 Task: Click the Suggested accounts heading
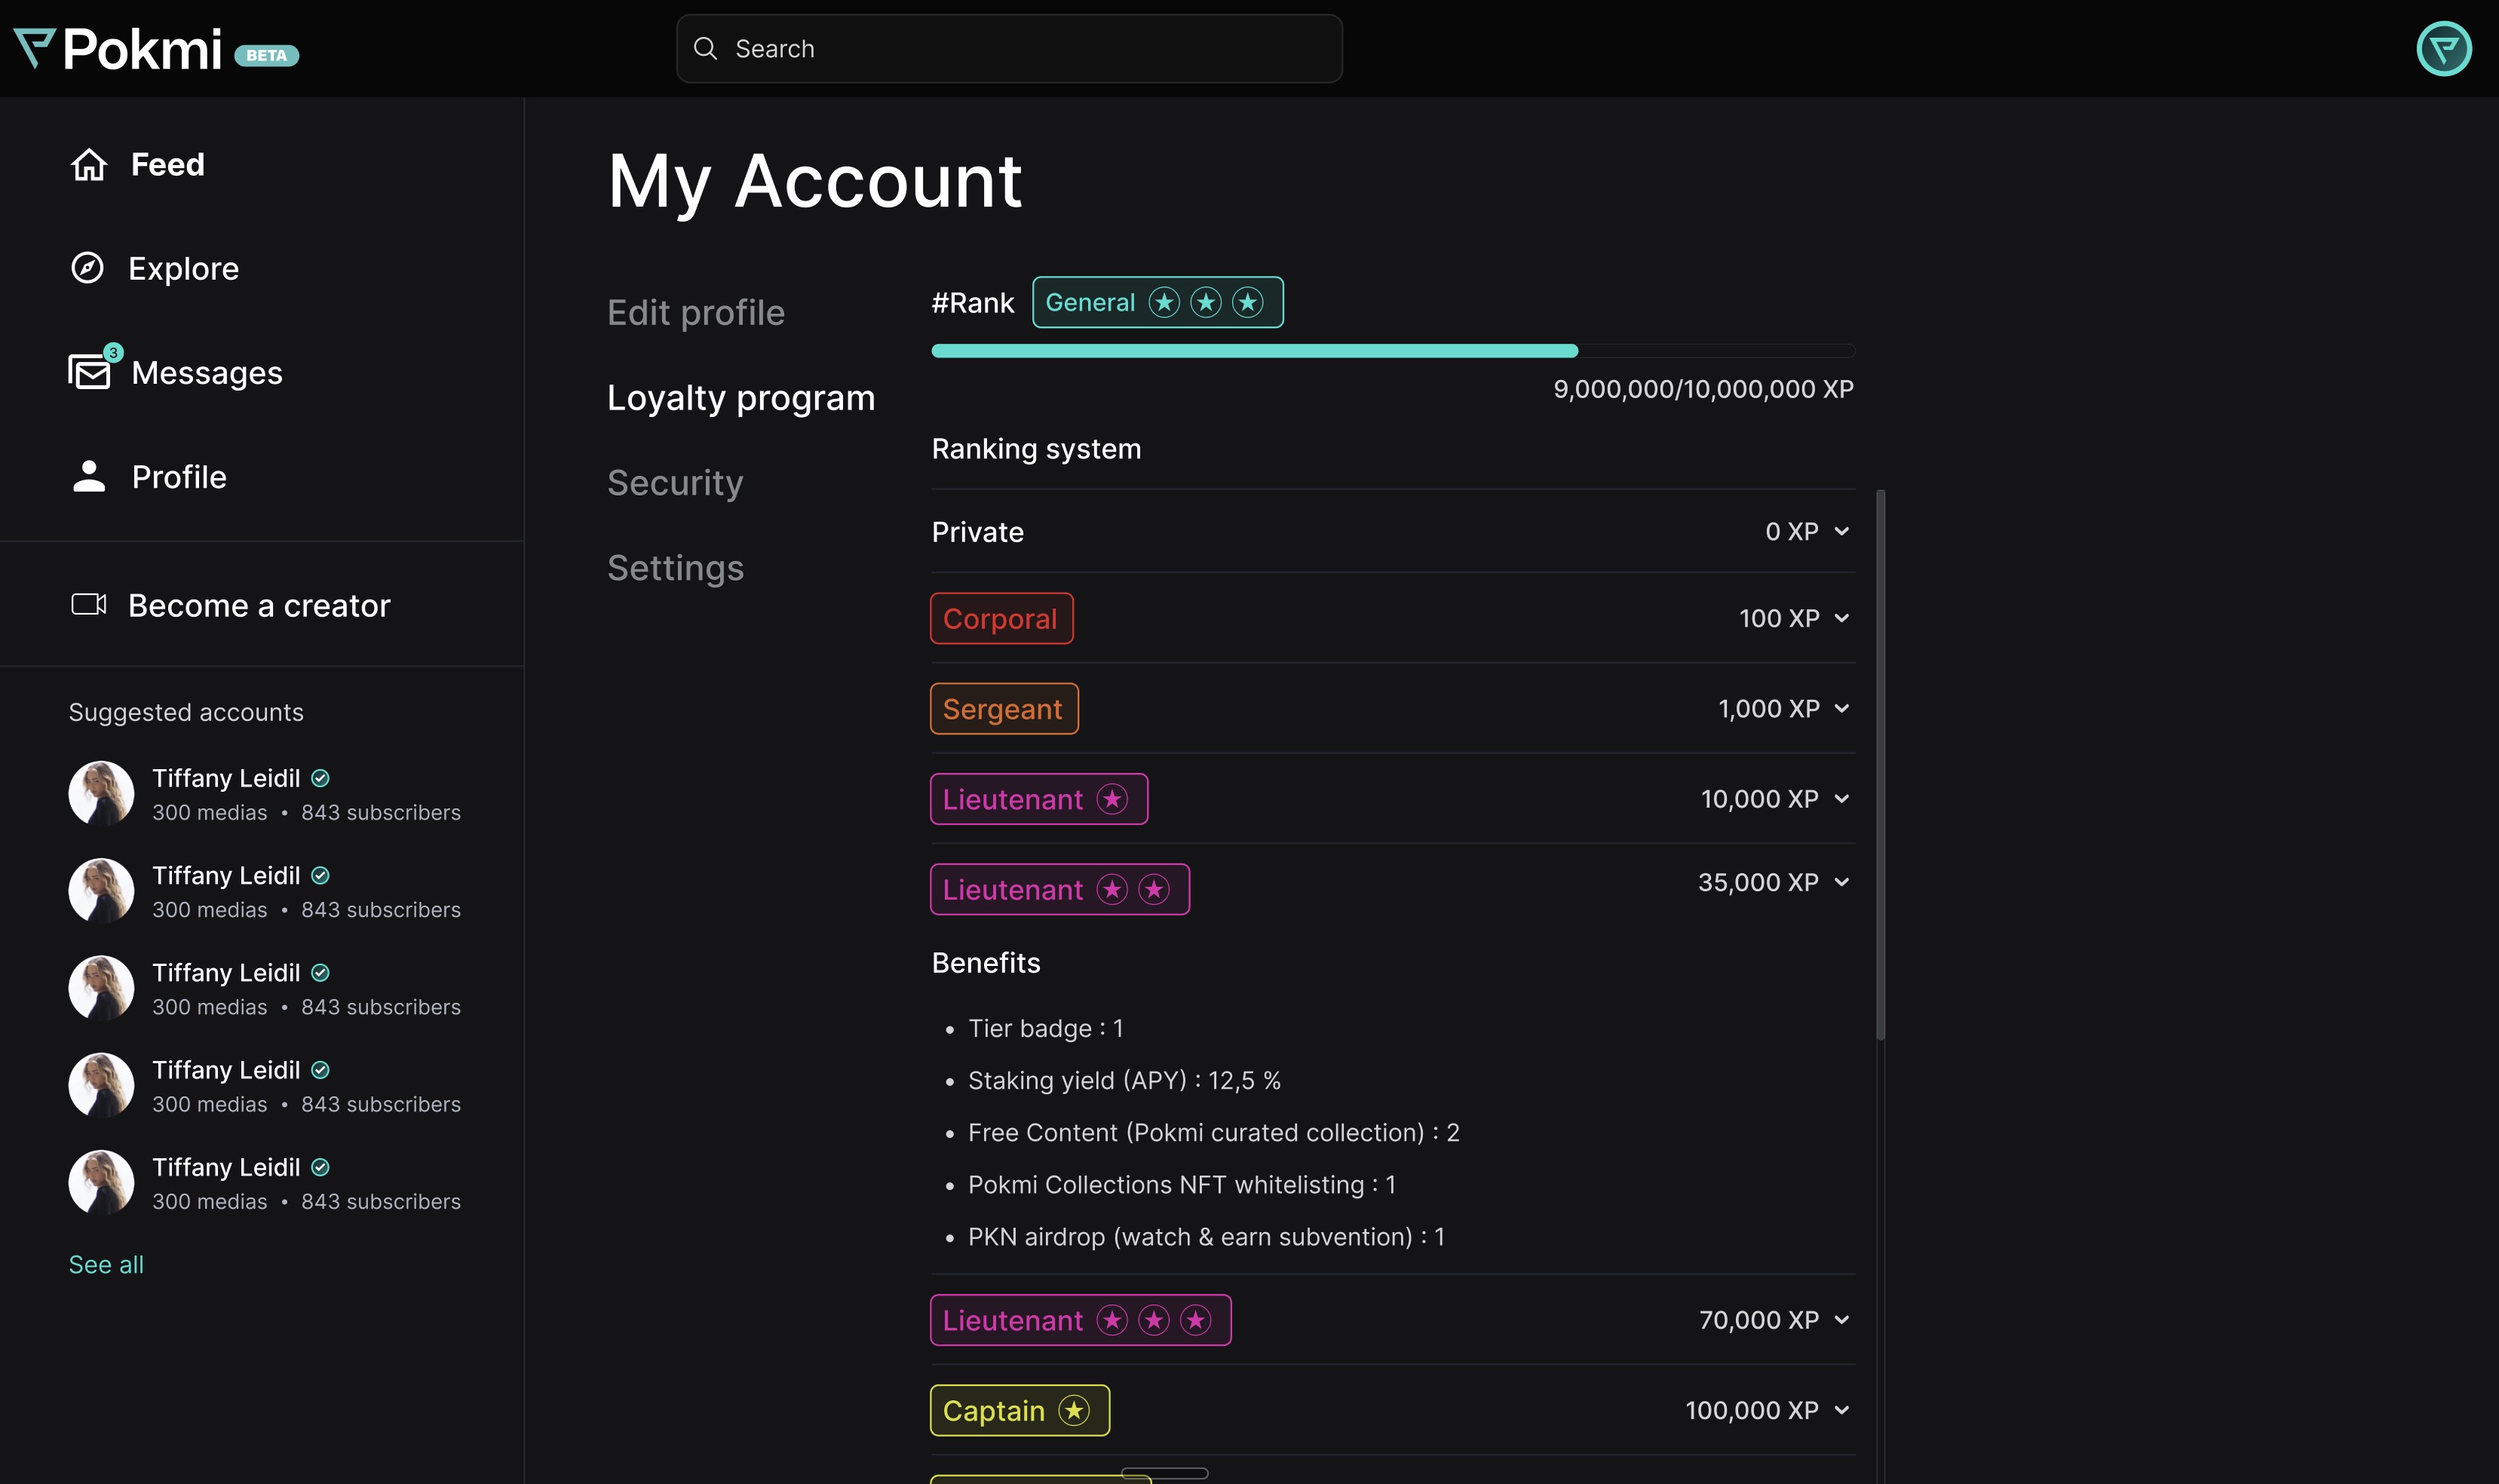[x=186, y=712]
